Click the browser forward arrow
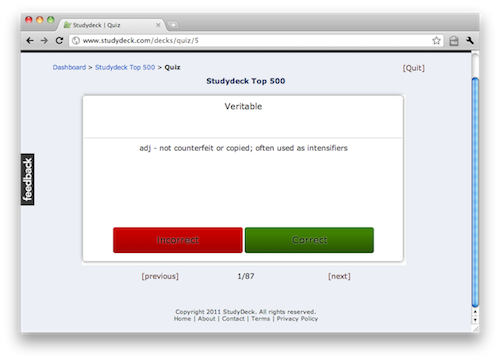The image size is (500, 361). click(x=44, y=41)
